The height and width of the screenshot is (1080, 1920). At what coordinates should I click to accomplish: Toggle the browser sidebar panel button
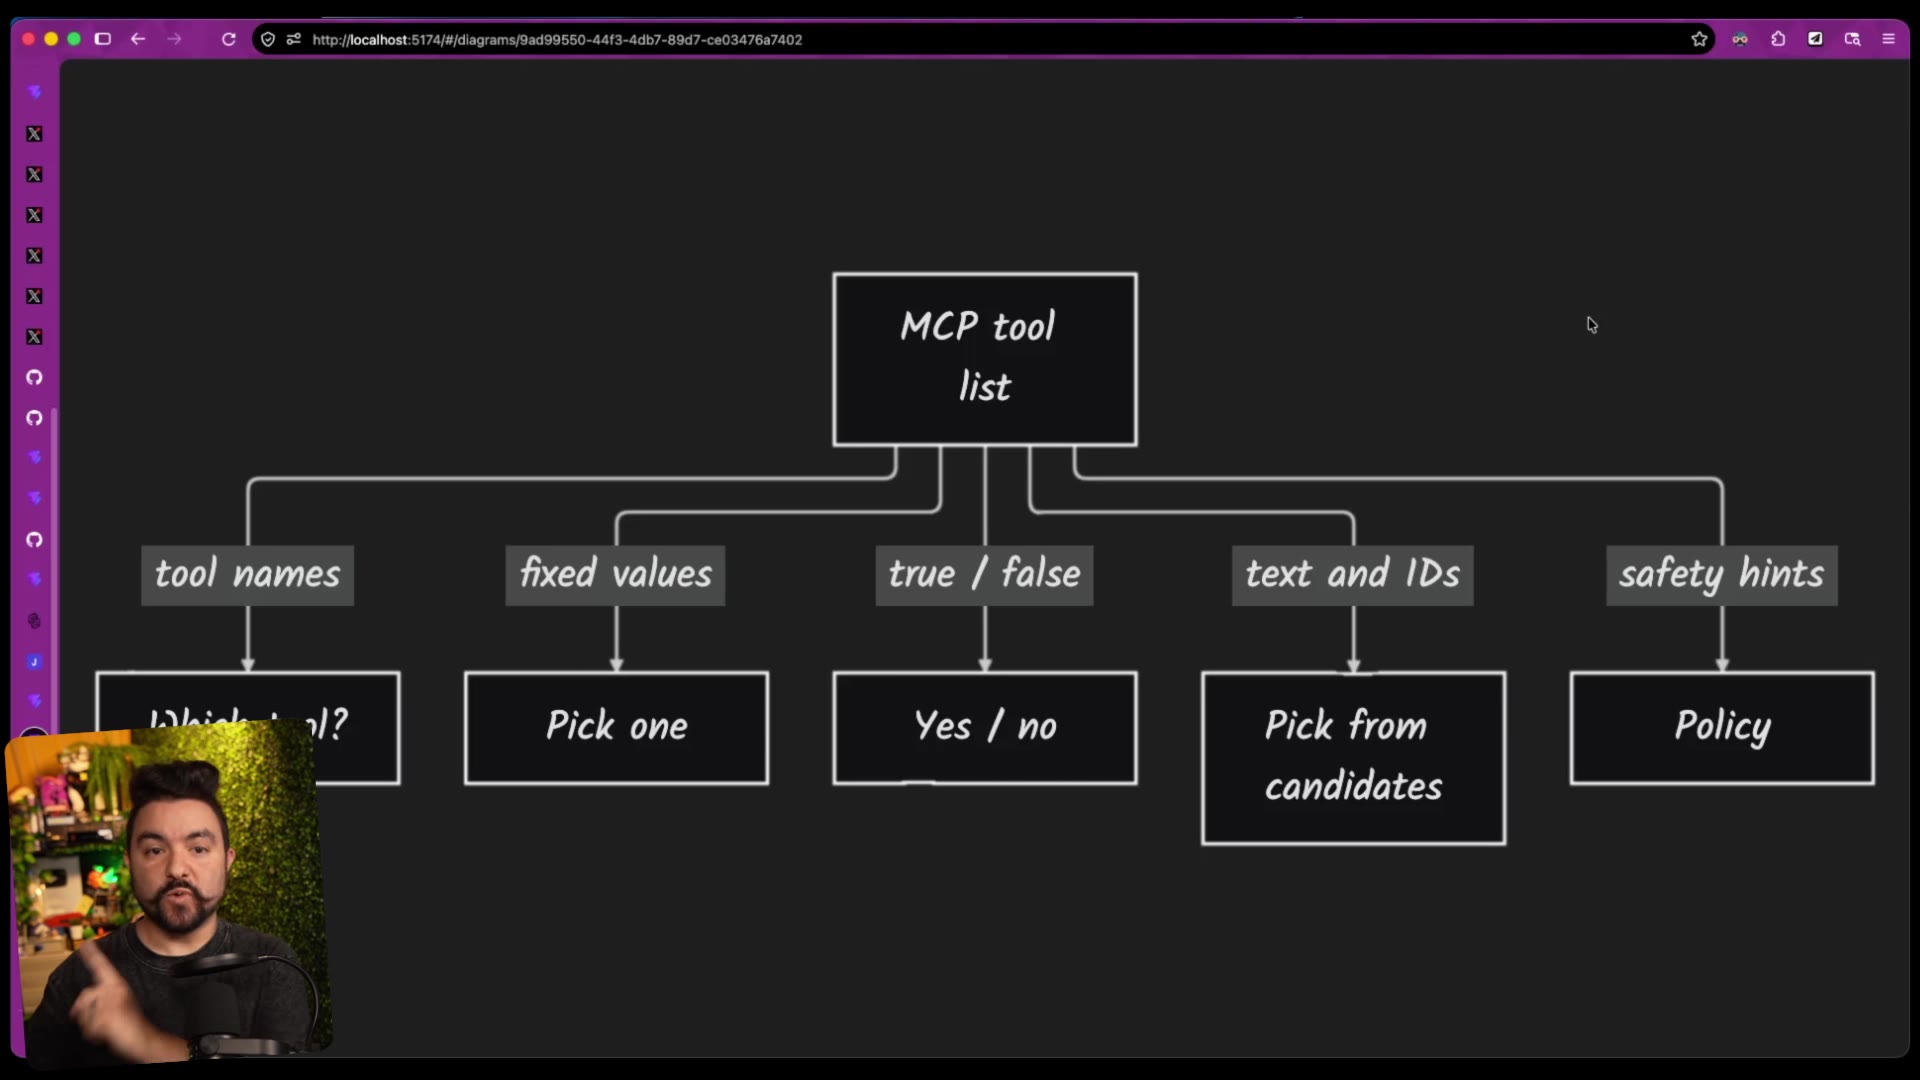102,39
